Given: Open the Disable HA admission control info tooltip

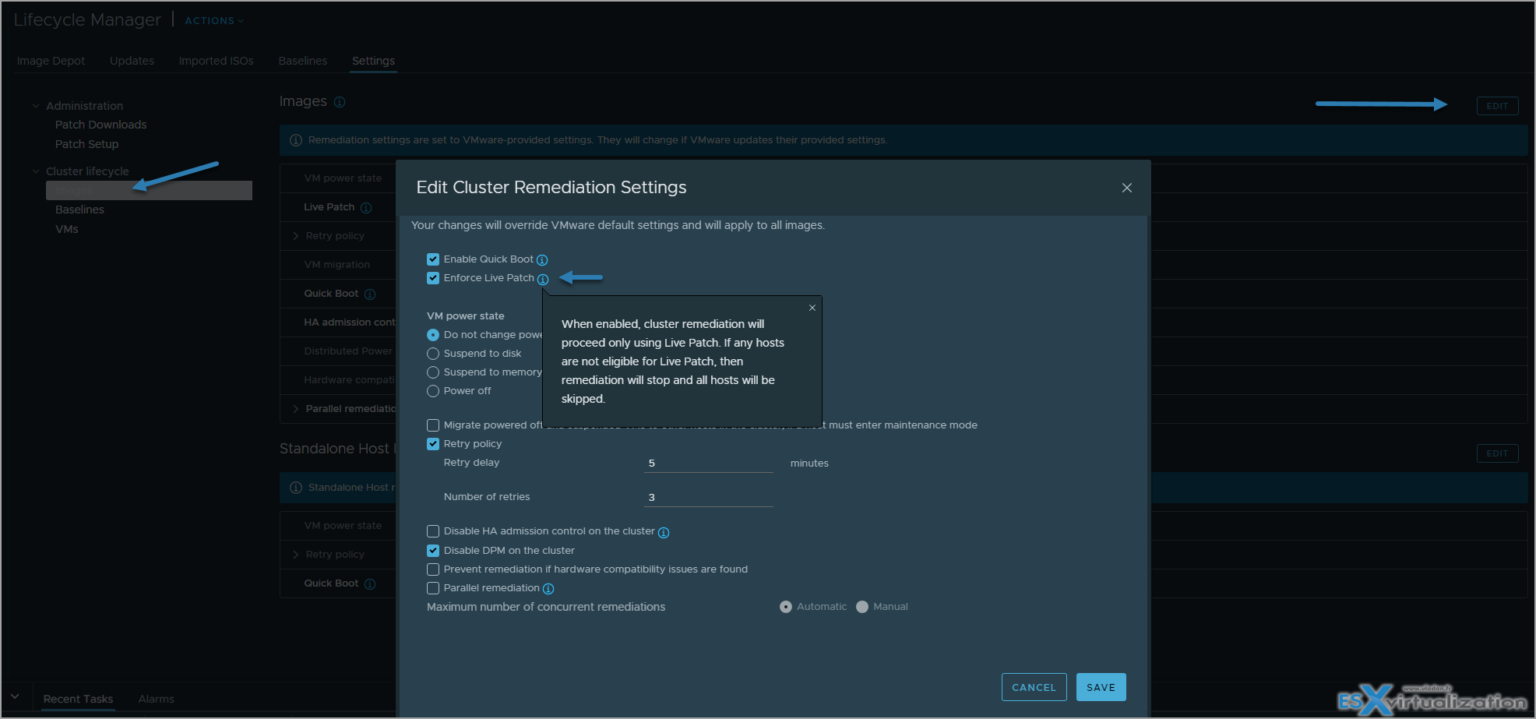Looking at the screenshot, I should (x=663, y=532).
